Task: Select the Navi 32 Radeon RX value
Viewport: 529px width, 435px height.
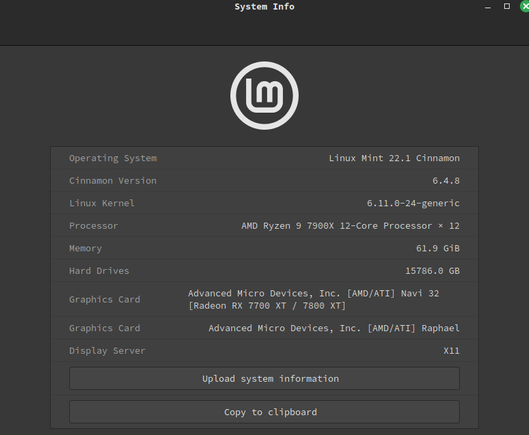Action: coord(313,300)
